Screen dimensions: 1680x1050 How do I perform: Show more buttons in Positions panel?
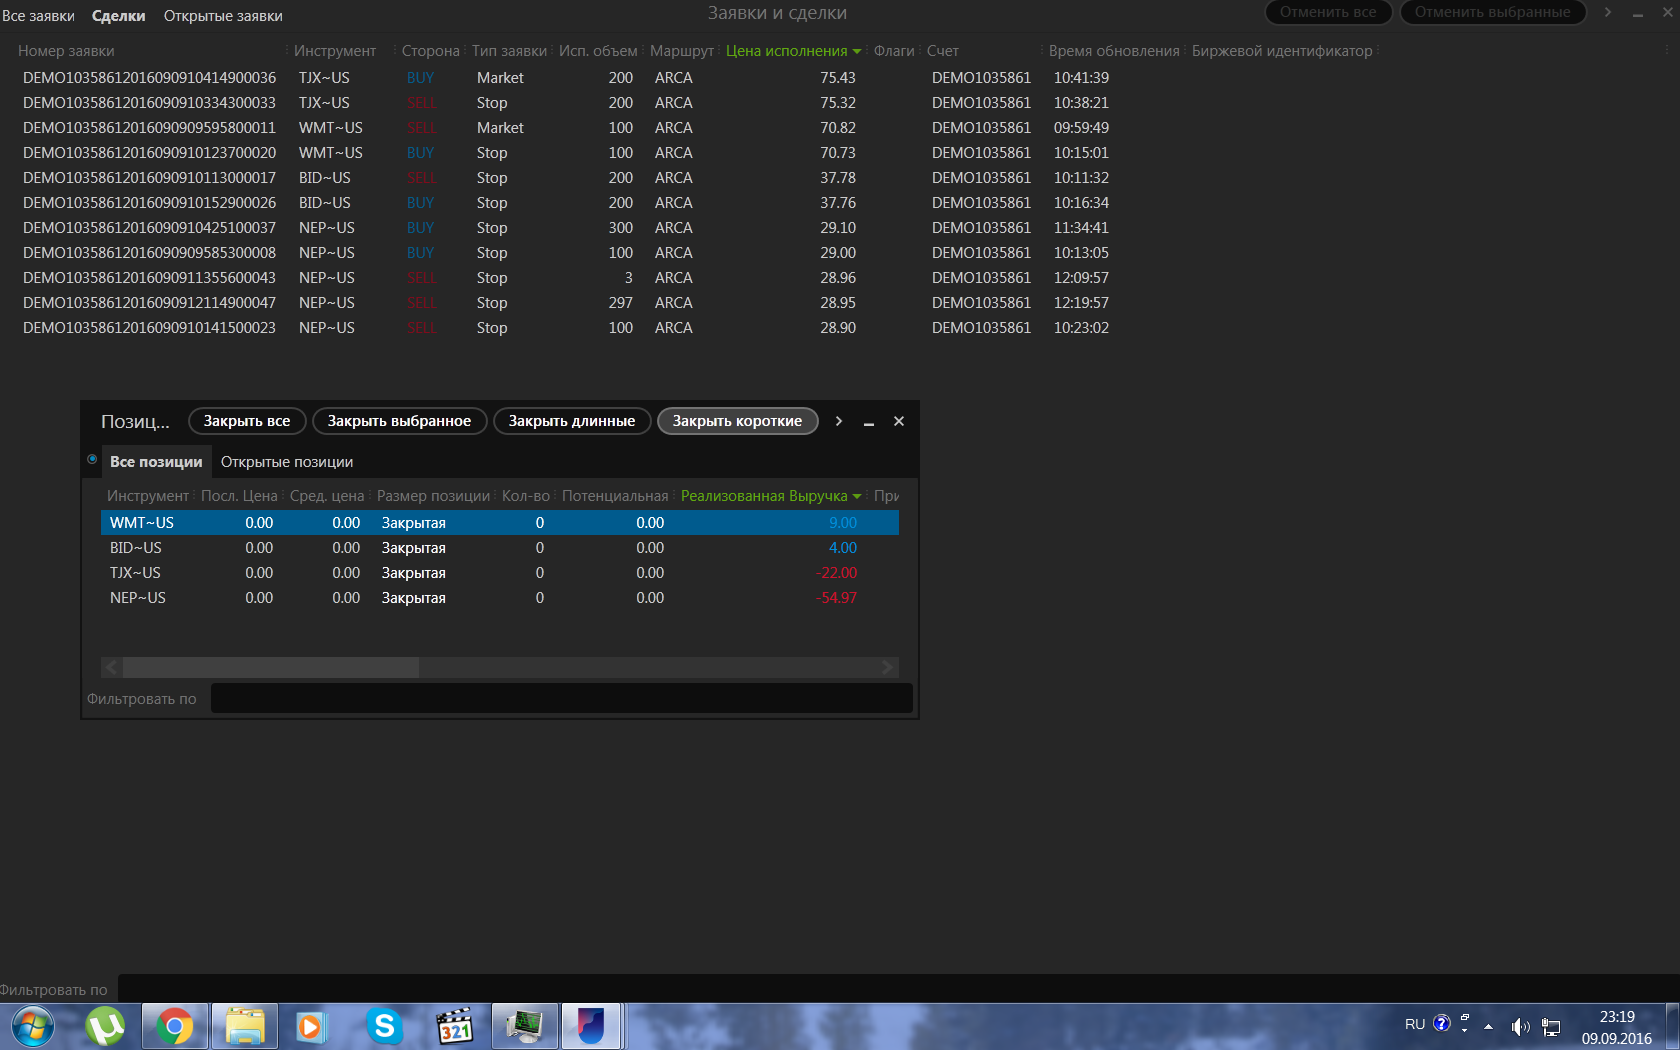click(838, 421)
